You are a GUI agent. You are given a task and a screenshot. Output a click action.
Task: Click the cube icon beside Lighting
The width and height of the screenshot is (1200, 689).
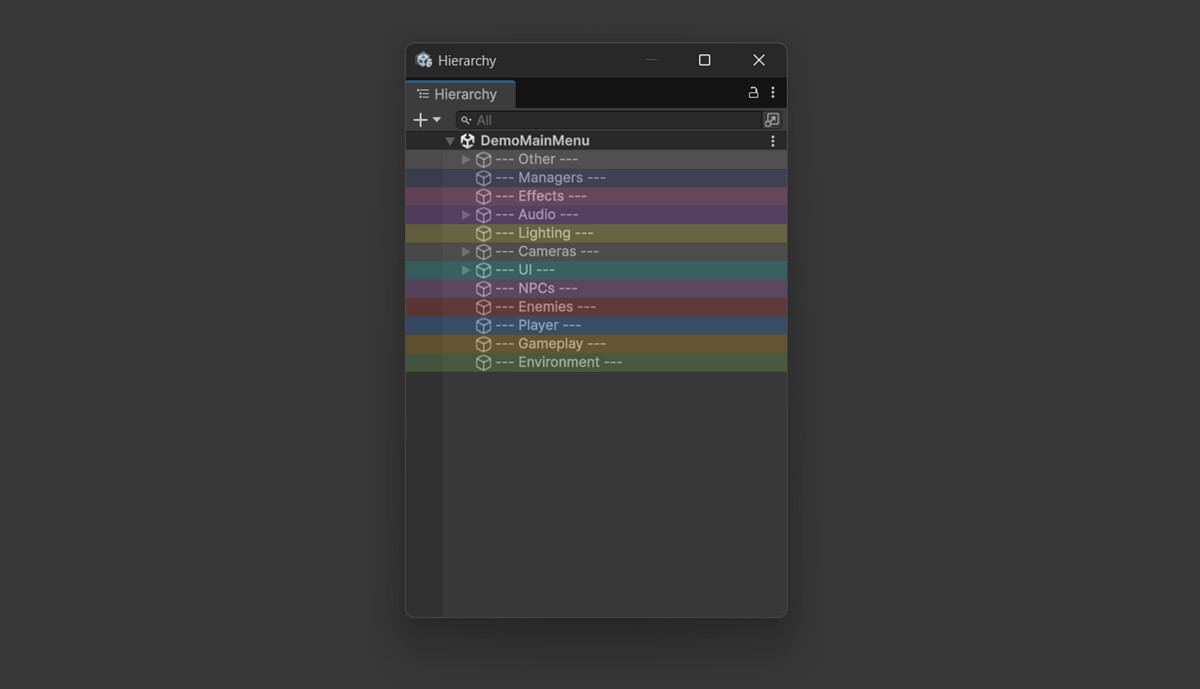(x=483, y=233)
